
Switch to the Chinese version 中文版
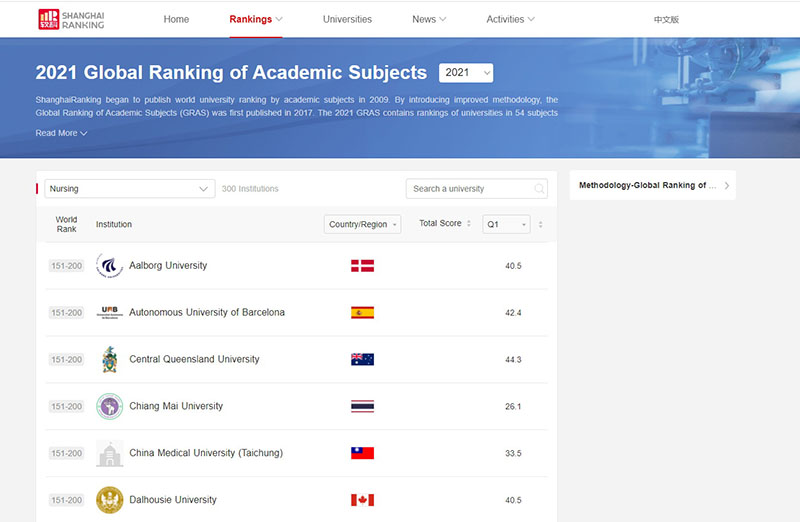[666, 19]
